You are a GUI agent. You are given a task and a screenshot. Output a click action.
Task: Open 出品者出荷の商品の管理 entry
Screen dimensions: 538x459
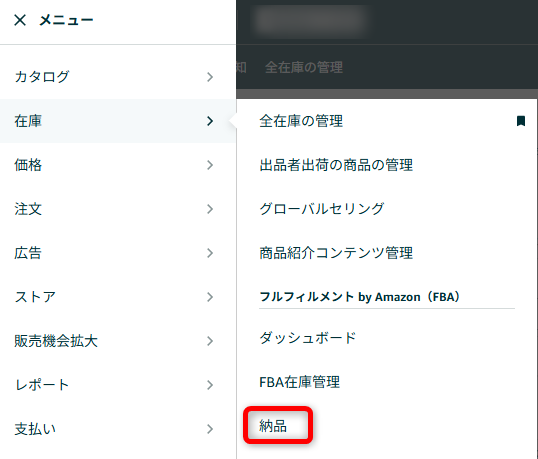tap(336, 165)
